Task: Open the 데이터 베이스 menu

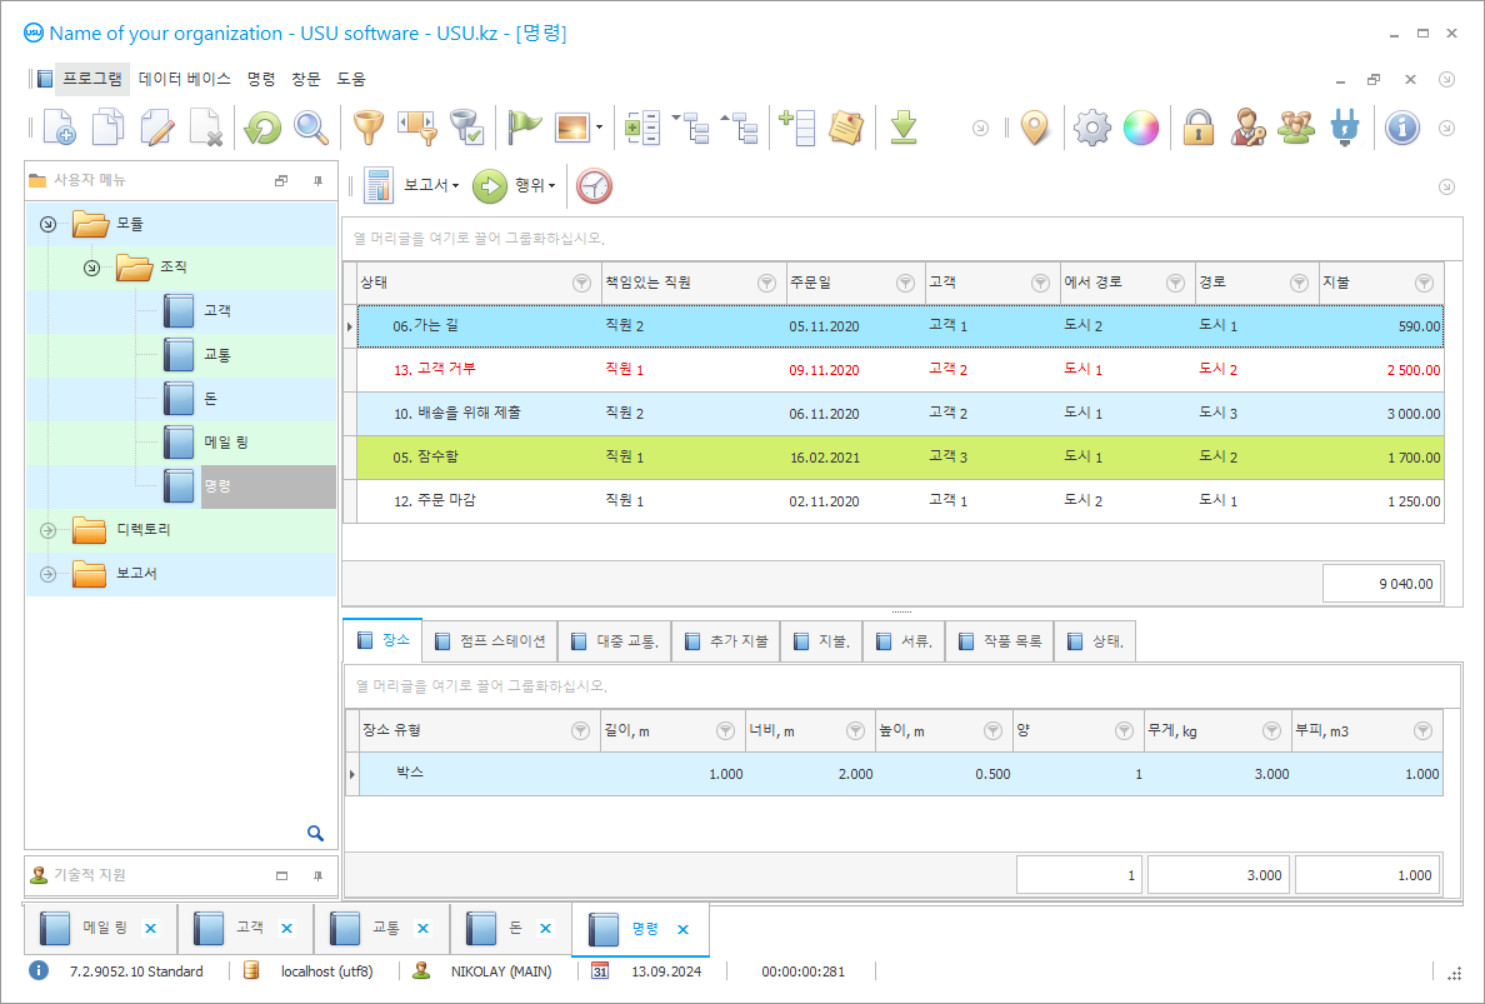Action: pyautogui.click(x=184, y=79)
